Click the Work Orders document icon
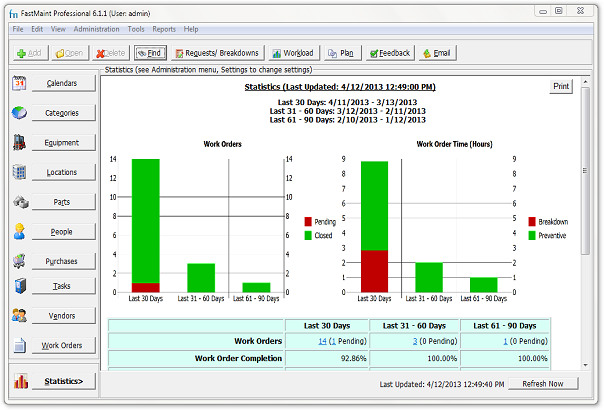Viewport: 604px width, 410px height. pos(19,345)
